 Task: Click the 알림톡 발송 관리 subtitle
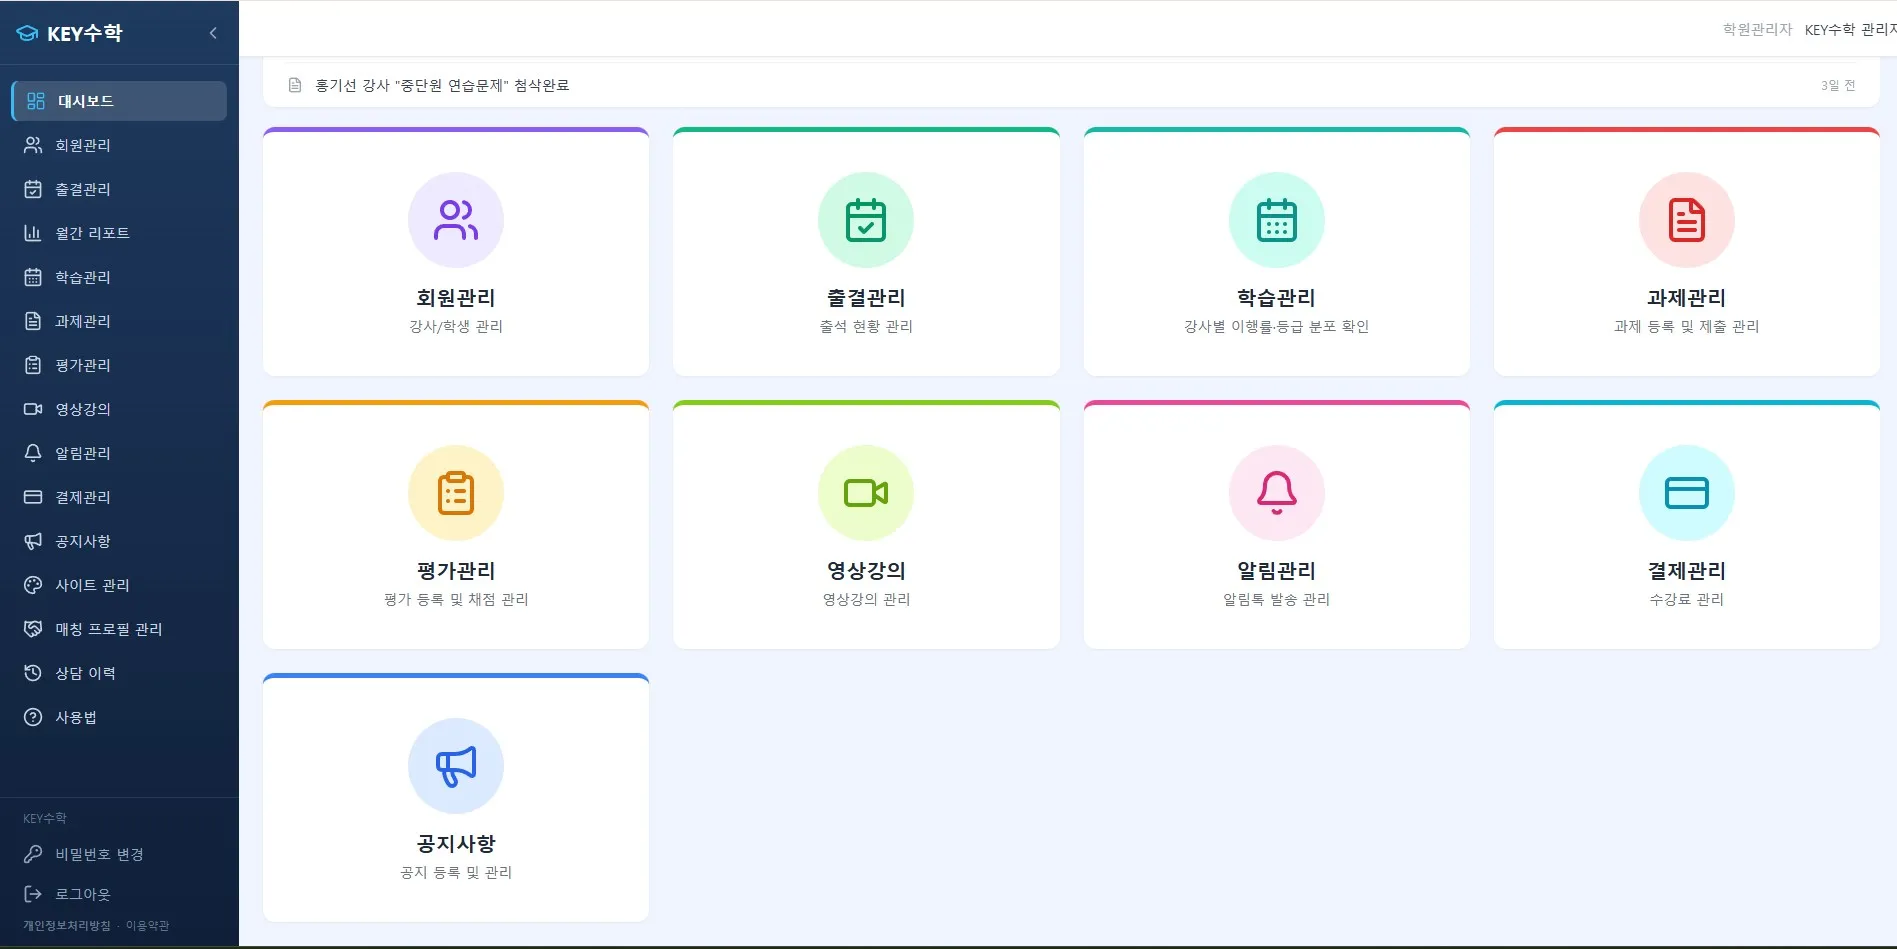pos(1277,599)
